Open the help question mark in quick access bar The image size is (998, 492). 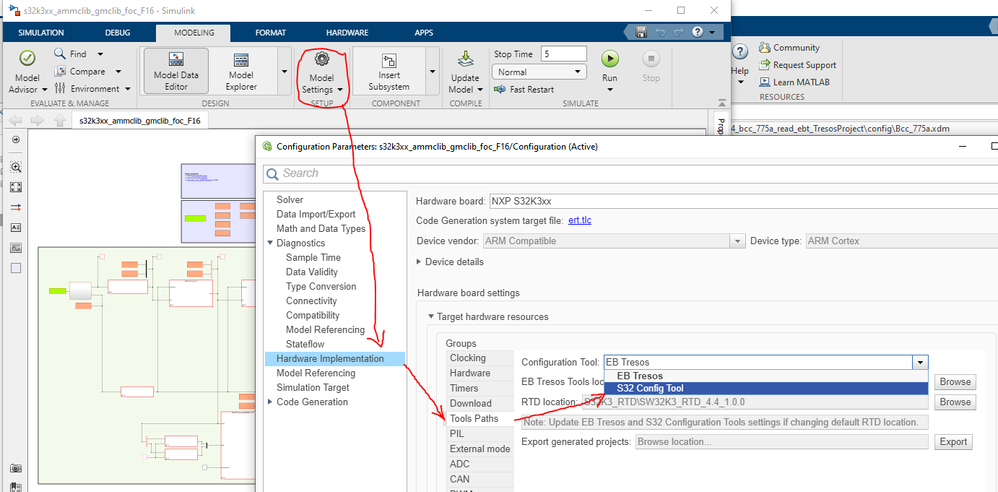pyautogui.click(x=697, y=32)
